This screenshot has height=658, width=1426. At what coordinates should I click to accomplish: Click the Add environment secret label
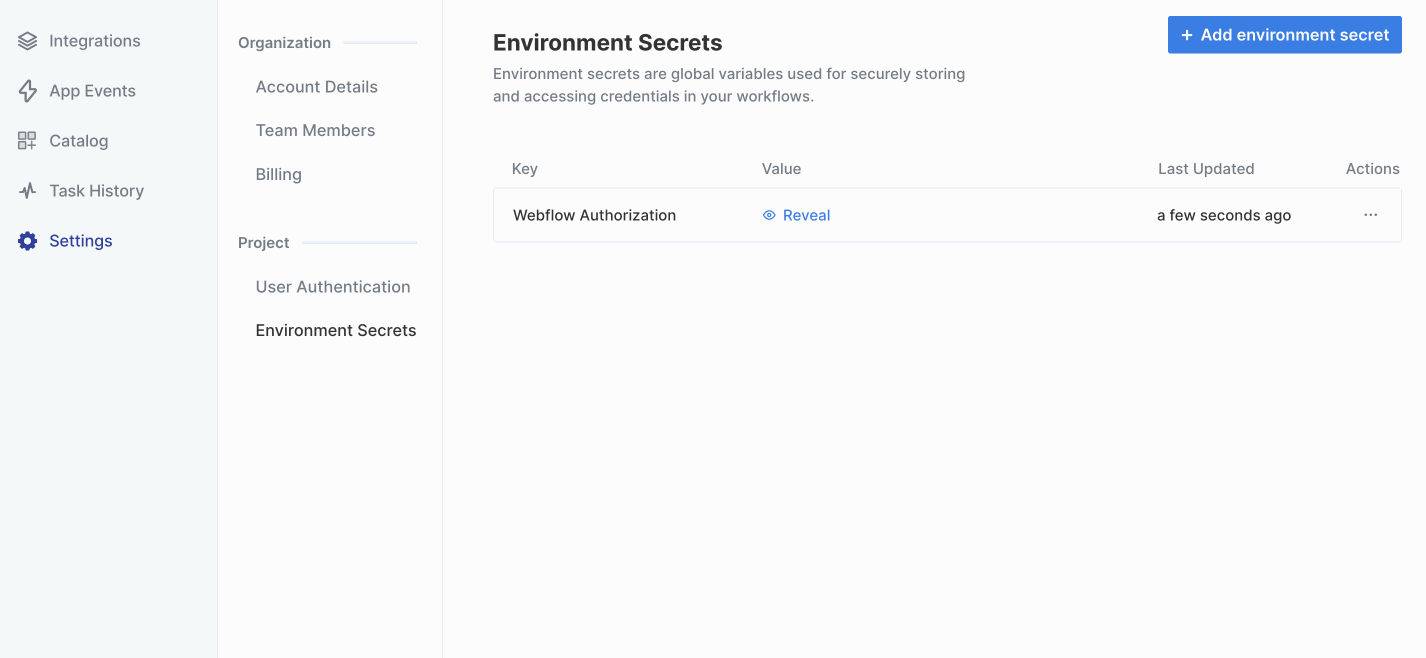point(1295,35)
